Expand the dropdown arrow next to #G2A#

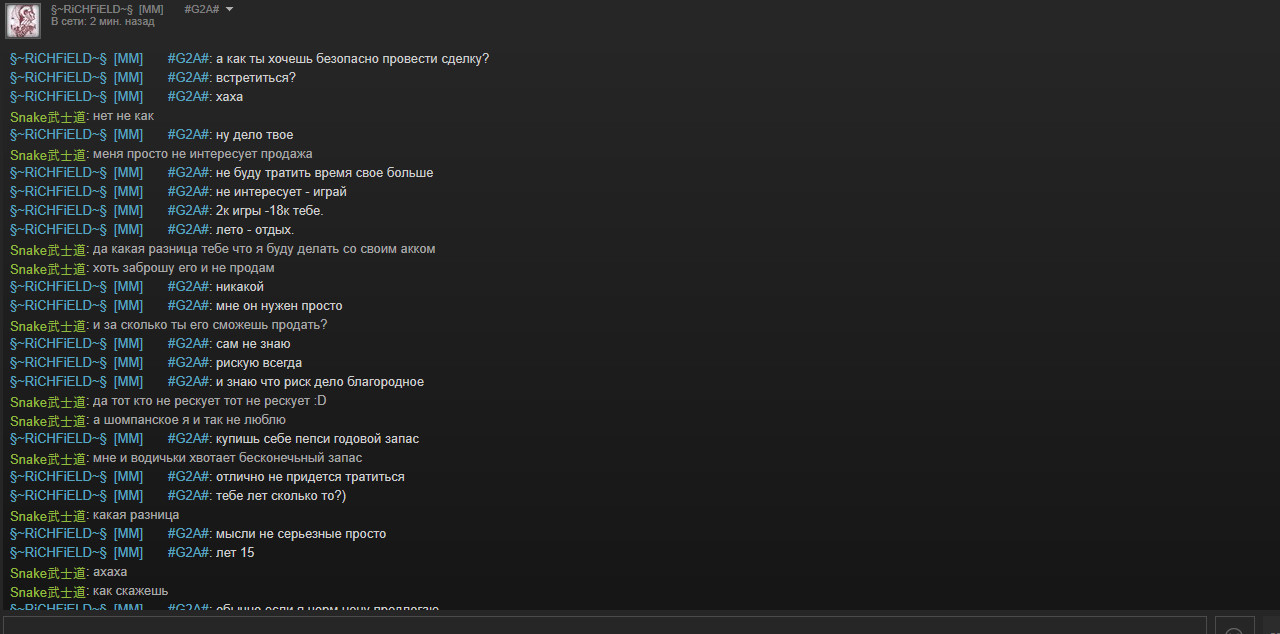pos(229,9)
